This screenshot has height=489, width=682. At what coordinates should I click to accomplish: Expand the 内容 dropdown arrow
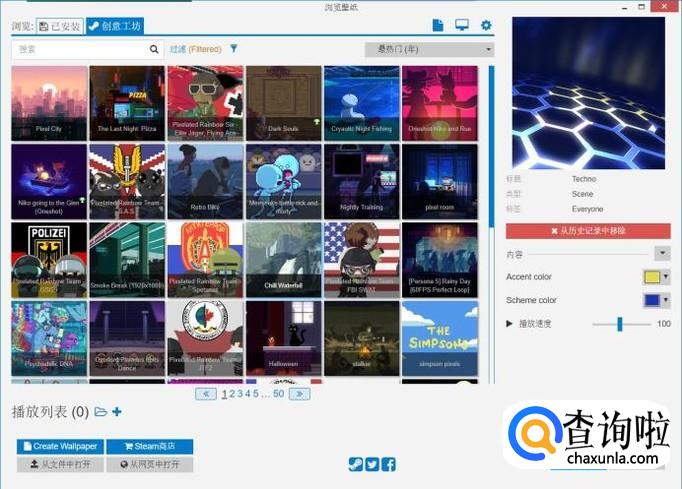(662, 253)
